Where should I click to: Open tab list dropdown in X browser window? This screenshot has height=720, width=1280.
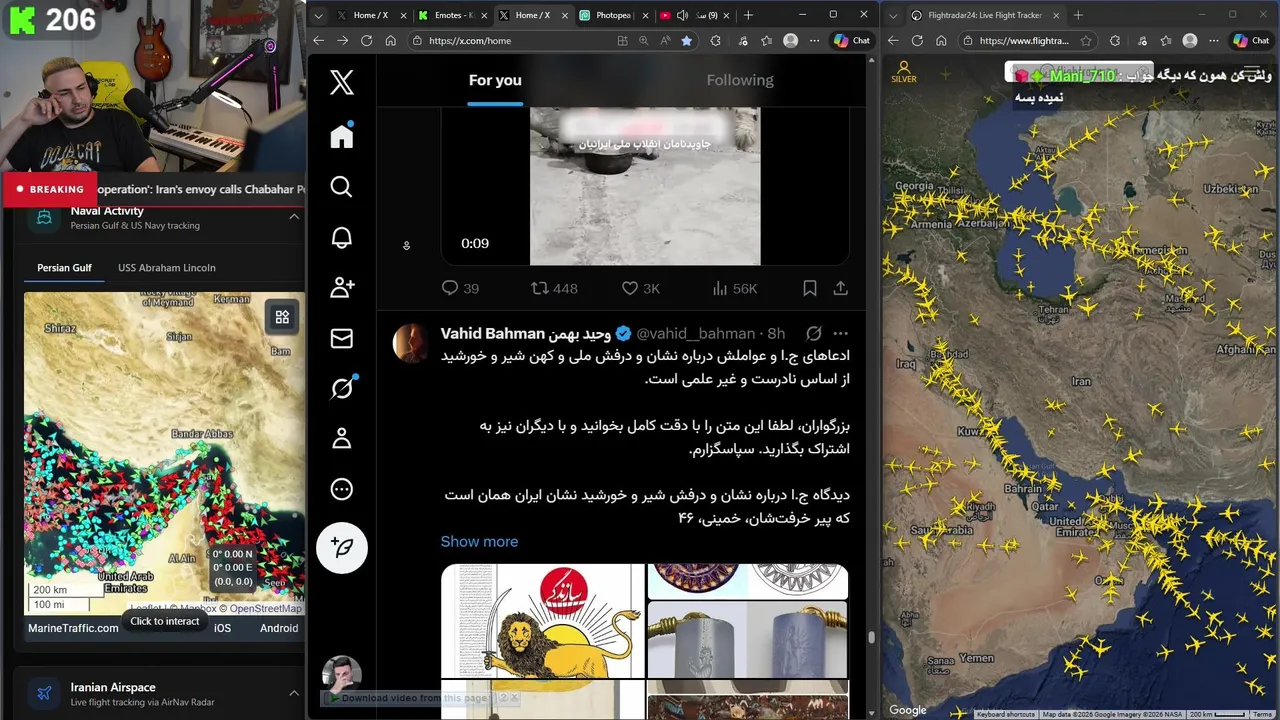coord(317,15)
